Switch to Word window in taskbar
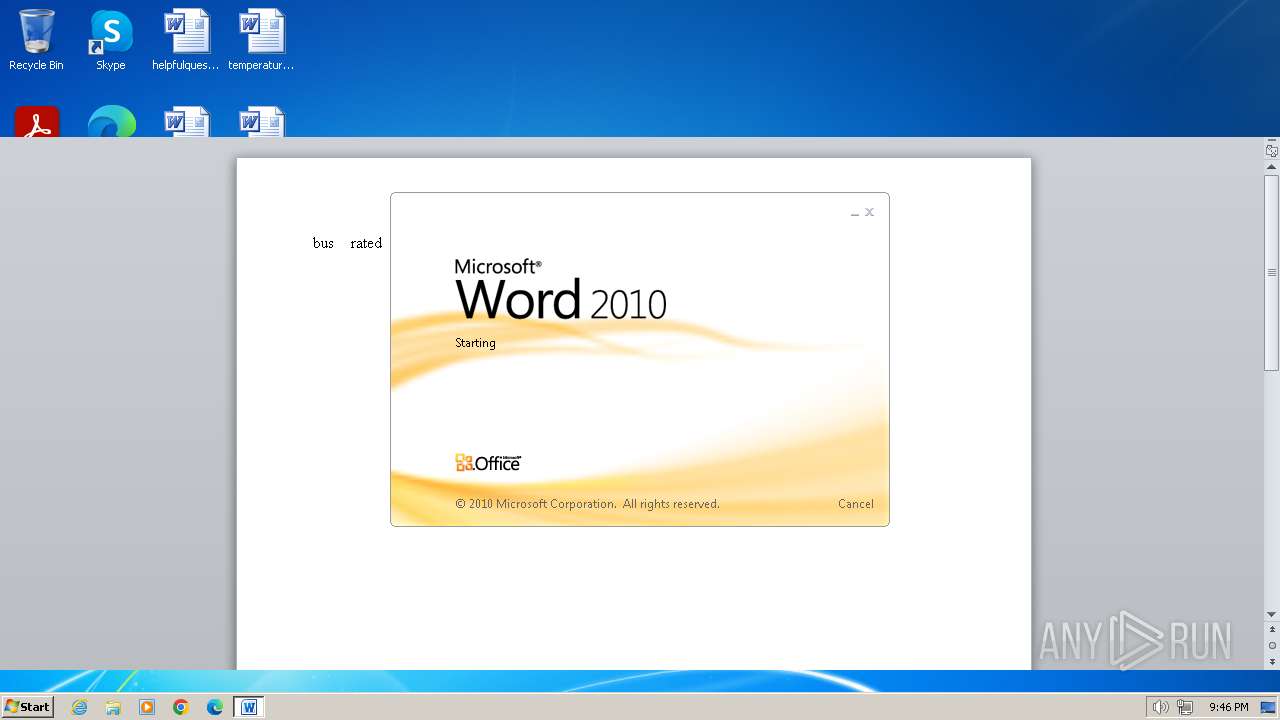Screen dimensions: 1280x720 249,707
